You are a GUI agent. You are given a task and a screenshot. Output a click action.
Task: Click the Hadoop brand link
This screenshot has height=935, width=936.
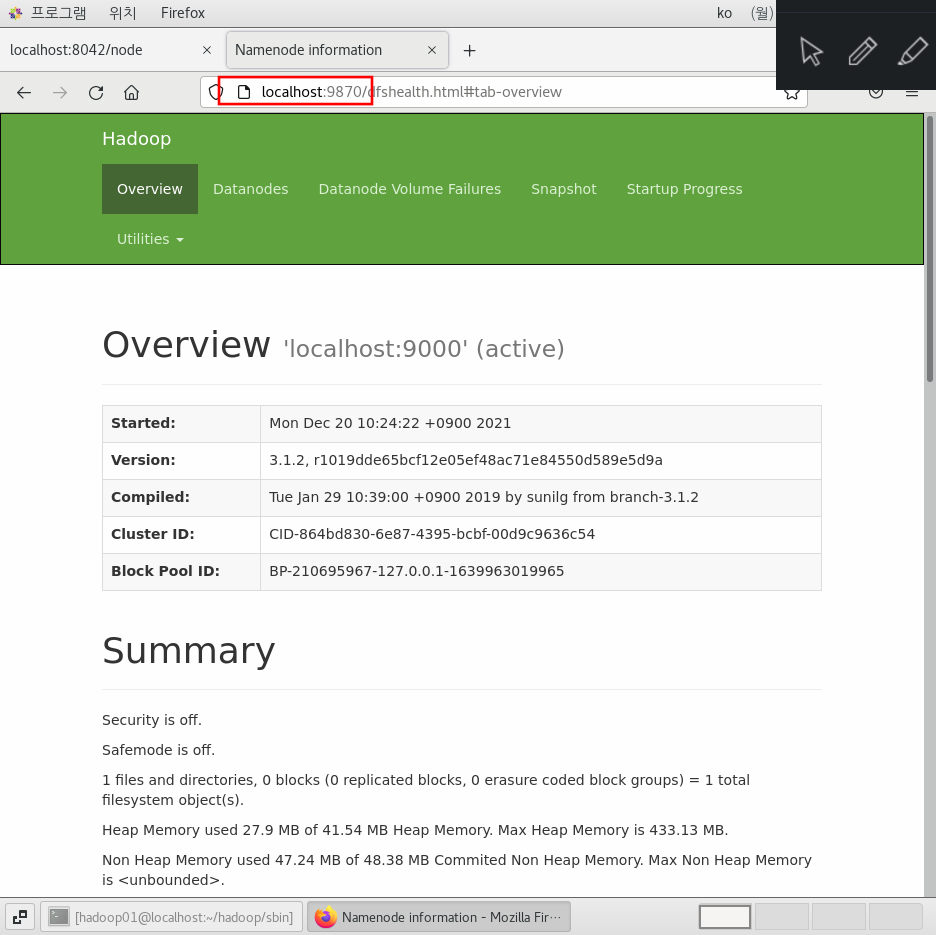click(137, 139)
